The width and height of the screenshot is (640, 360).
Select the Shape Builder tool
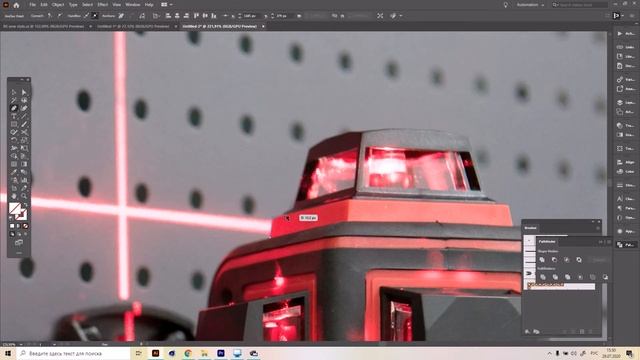tap(13, 156)
